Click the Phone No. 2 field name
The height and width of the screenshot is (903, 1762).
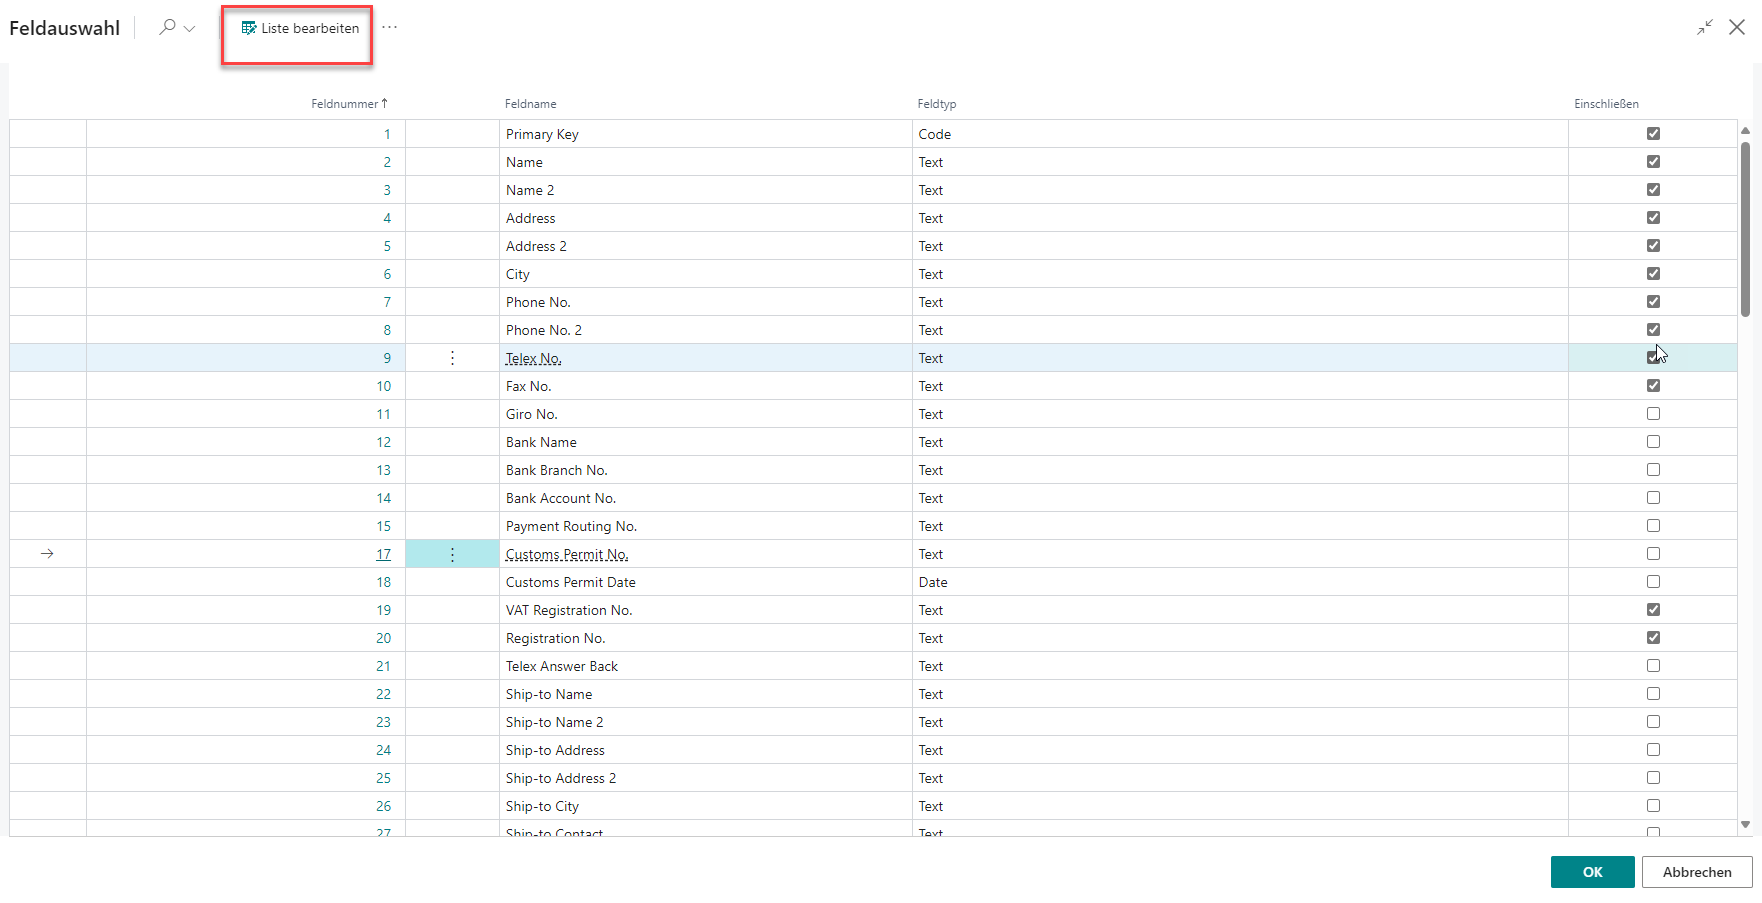pos(544,330)
